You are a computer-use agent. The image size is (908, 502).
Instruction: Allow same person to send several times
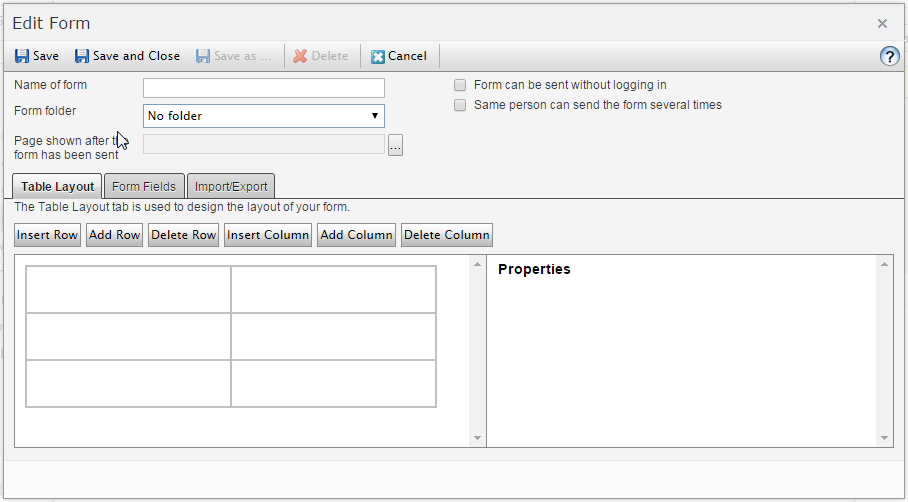pos(460,105)
